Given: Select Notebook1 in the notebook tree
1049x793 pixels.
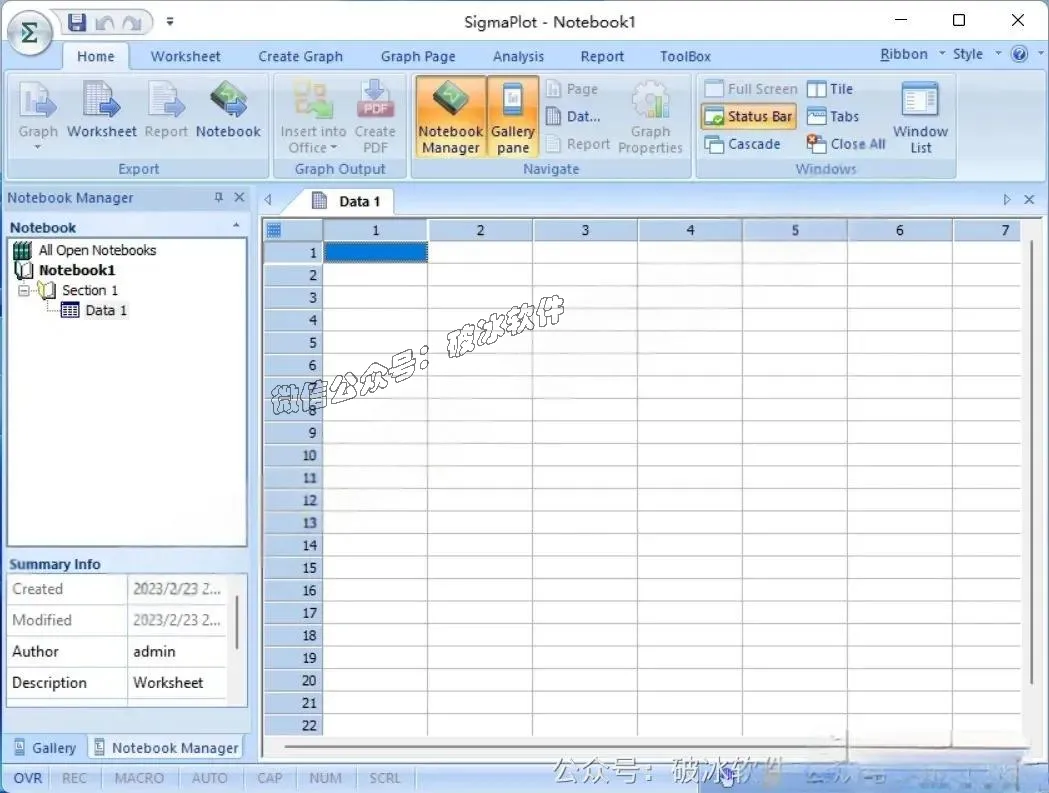Looking at the screenshot, I should pos(65,270).
